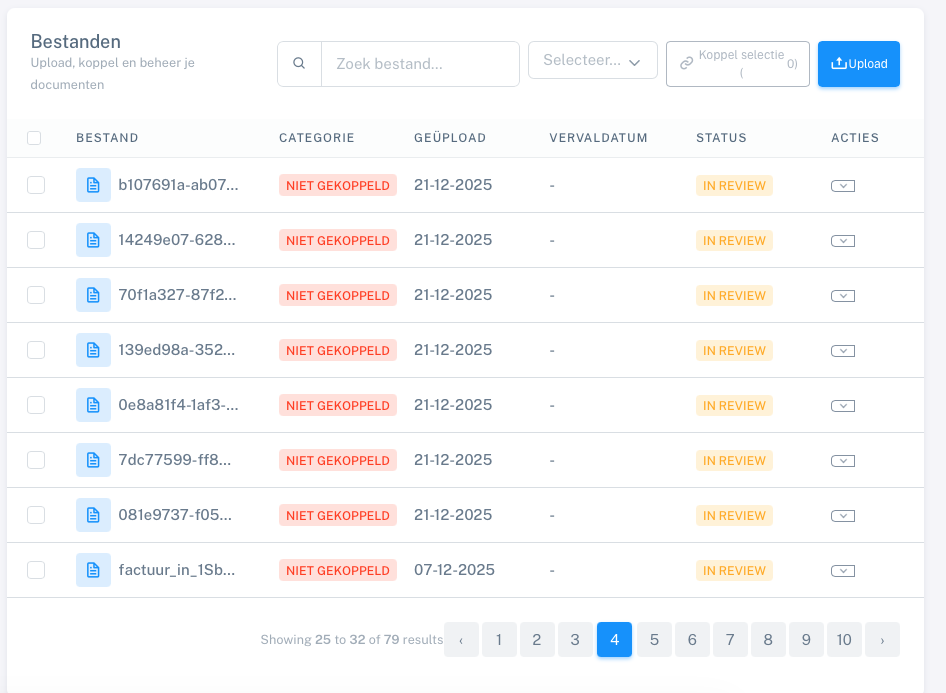This screenshot has height=693, width=946.
Task: Click file icon for 14249e07-628 document
Action: (93, 240)
